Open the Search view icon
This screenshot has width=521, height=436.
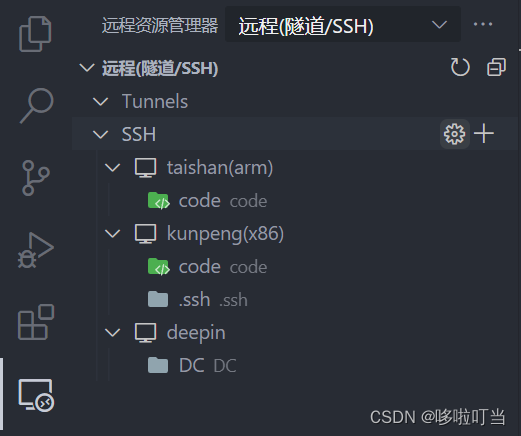click(x=37, y=106)
